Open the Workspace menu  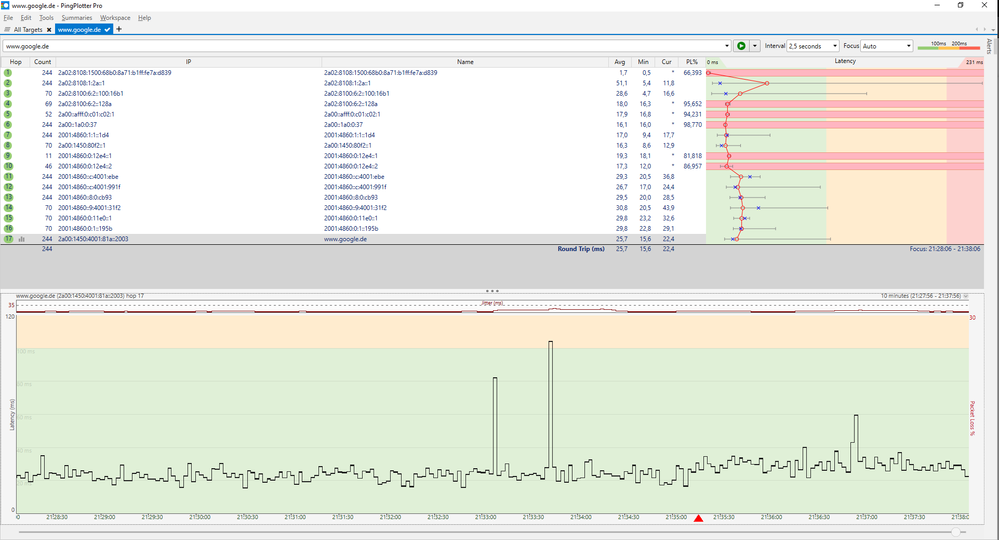[115, 18]
